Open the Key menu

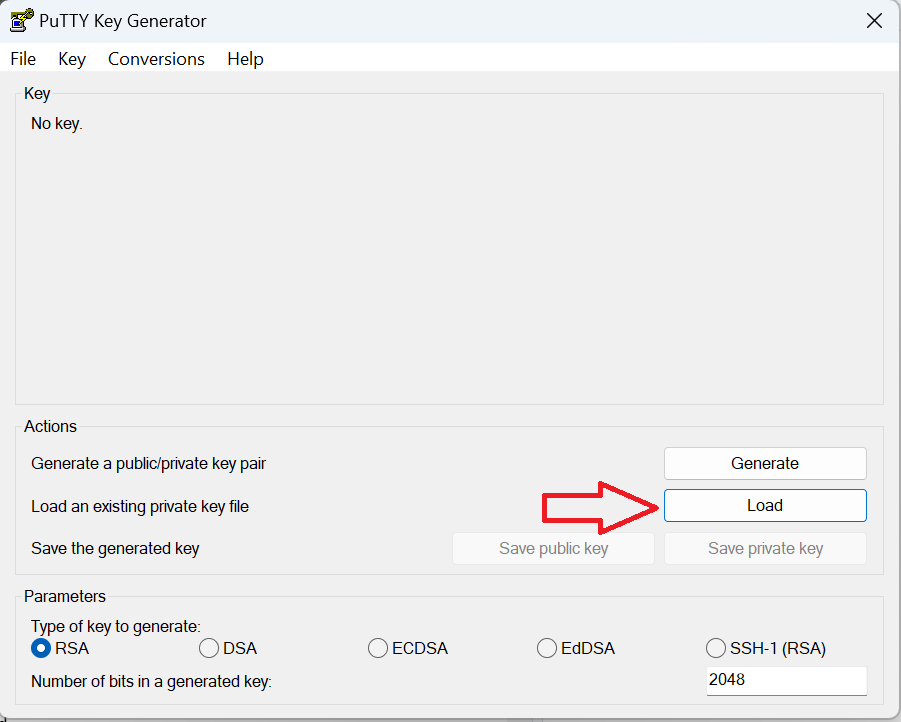coord(72,59)
